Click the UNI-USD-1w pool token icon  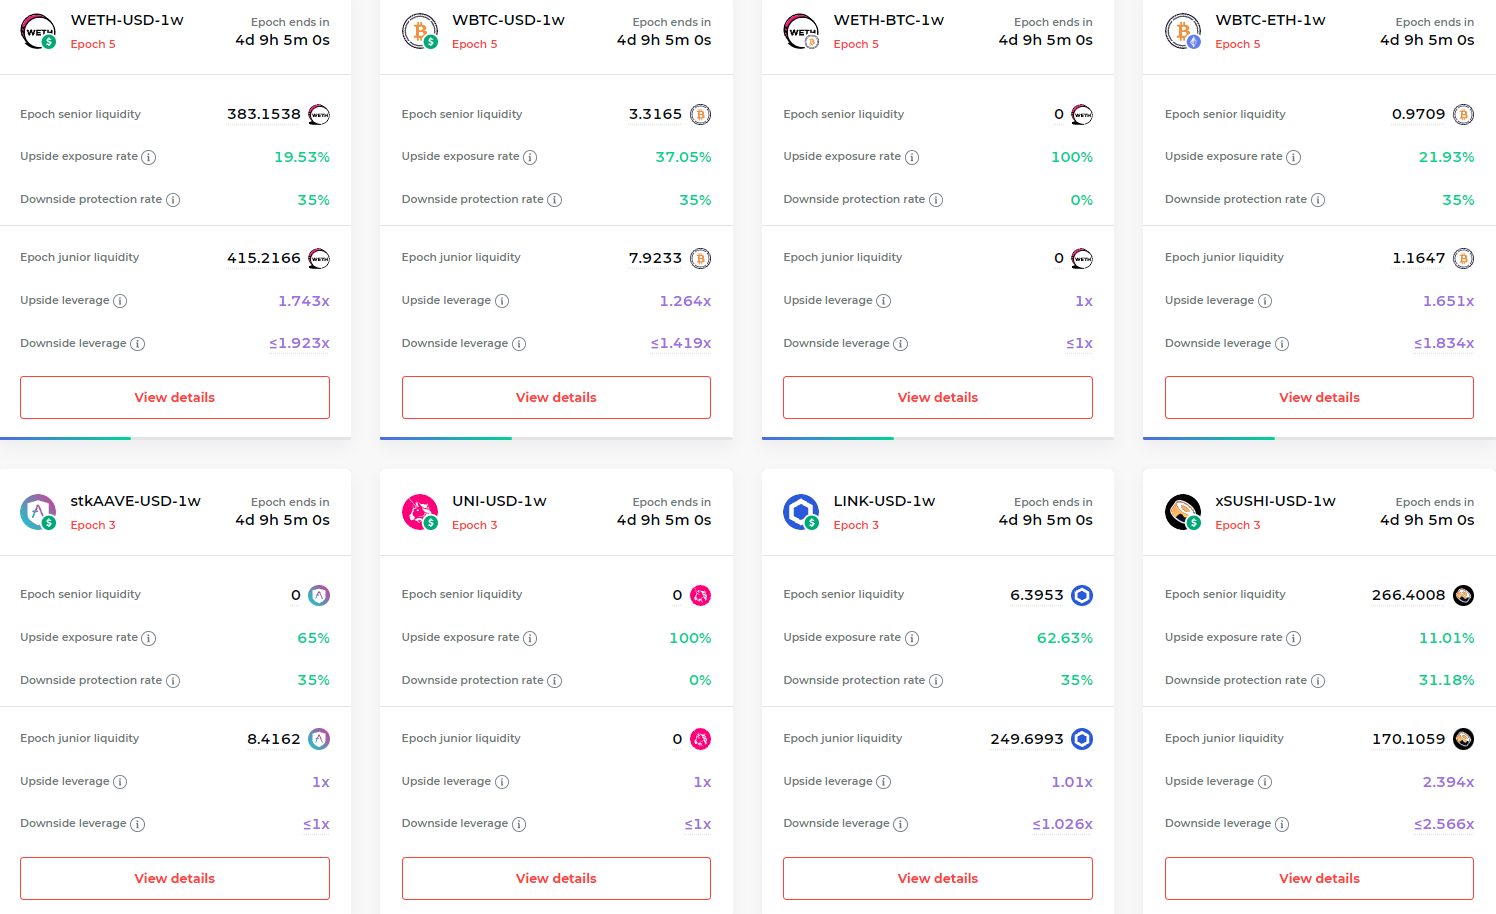(420, 512)
